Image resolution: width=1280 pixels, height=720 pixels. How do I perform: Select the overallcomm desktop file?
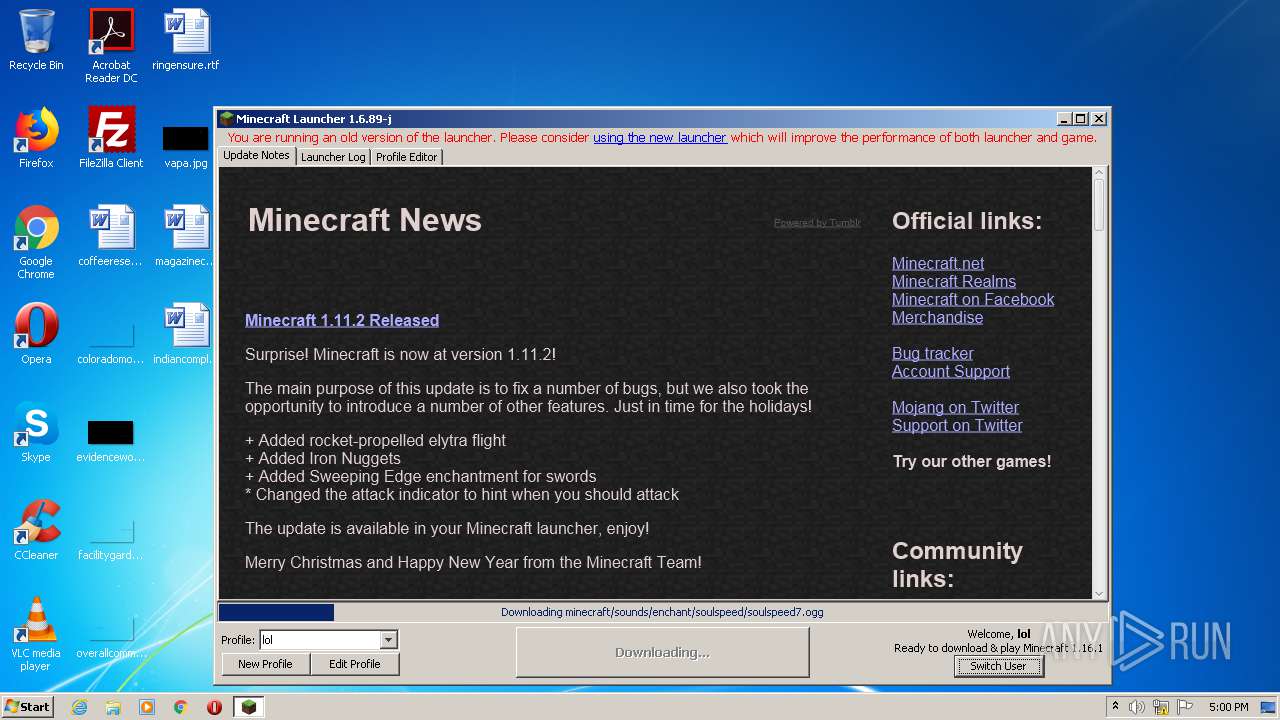[x=111, y=636]
